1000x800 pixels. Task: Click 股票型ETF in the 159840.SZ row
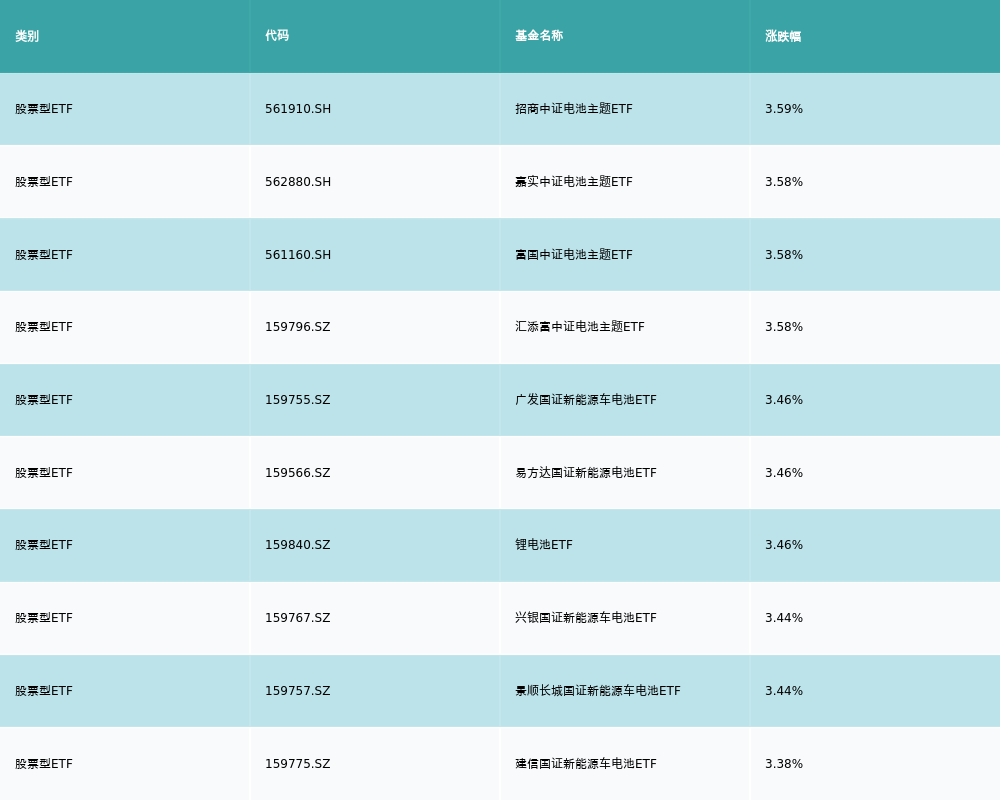coord(44,545)
